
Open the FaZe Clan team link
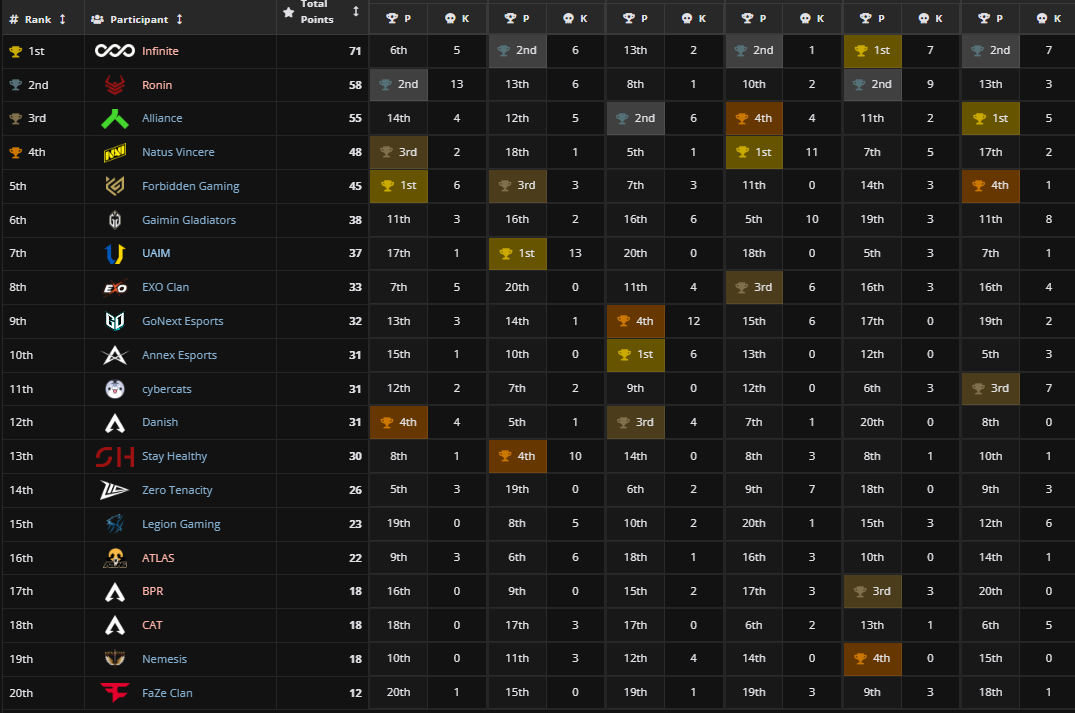point(167,693)
